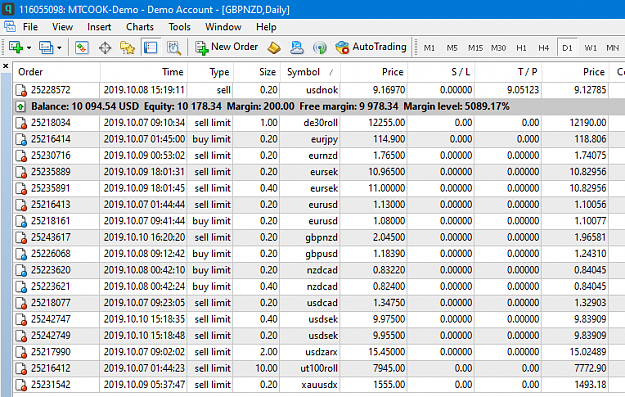Click the order icon for 25243617
Viewport: 625px width, 397px height.
(x=21, y=238)
